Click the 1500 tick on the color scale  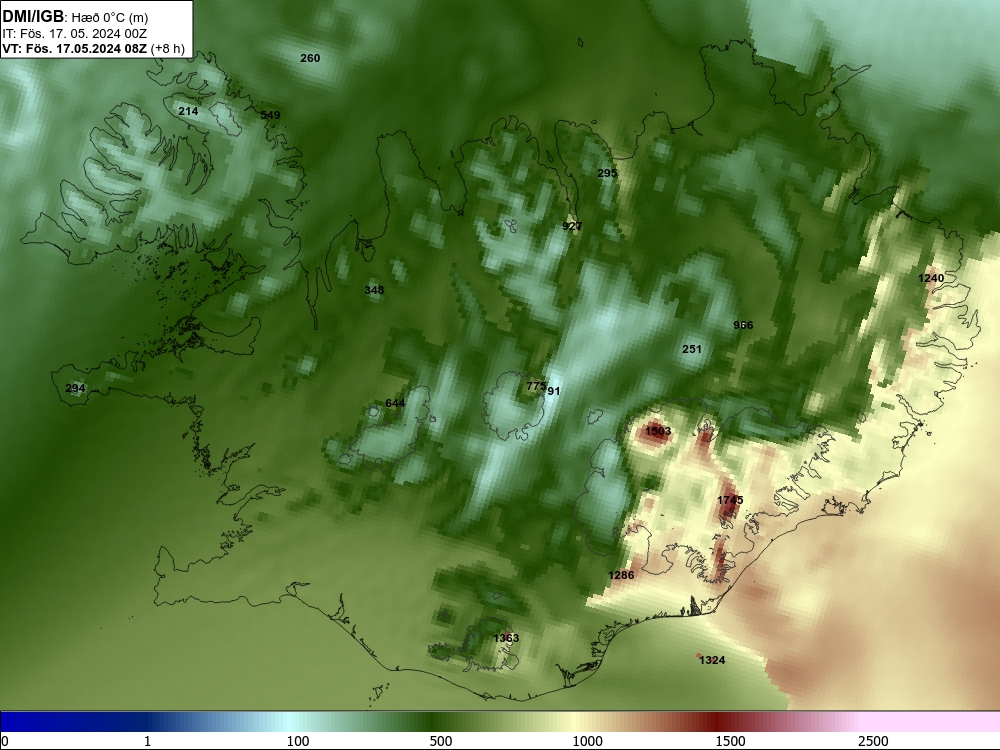[x=730, y=741]
